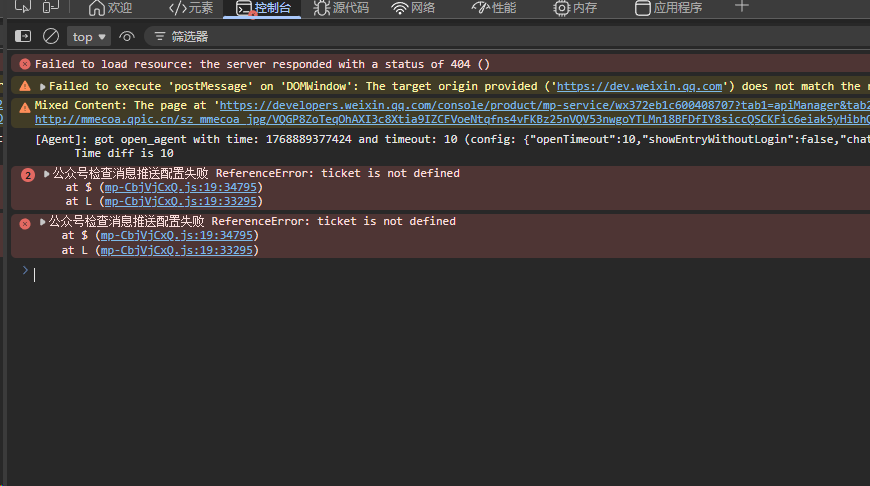Switch to the 内存 (Memory) tab
This screenshot has height=486, width=870.
point(575,8)
